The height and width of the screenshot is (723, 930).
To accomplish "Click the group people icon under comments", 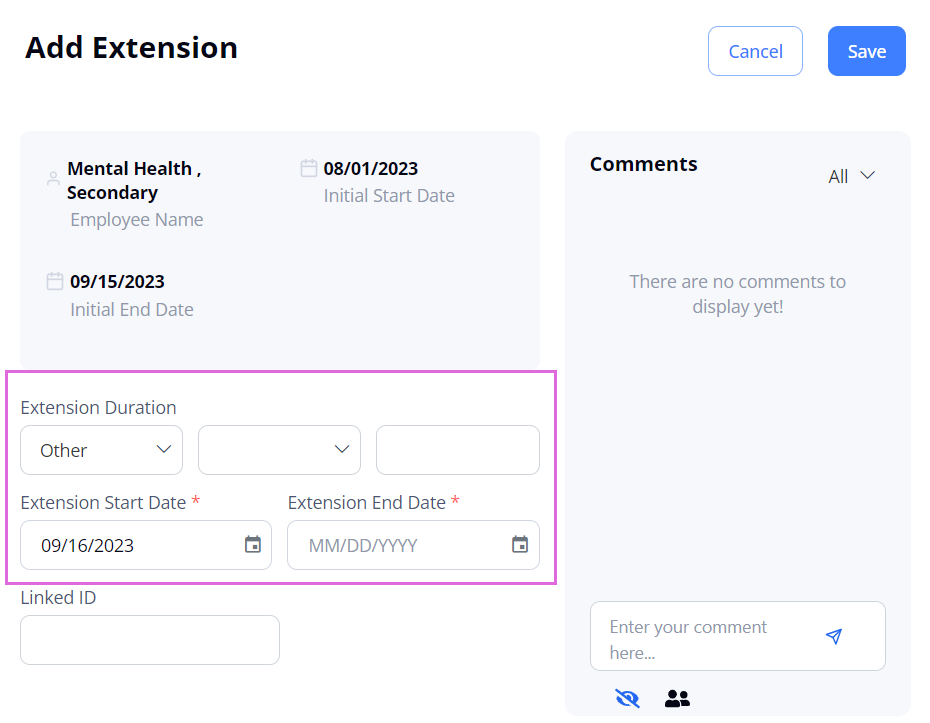I will click(677, 698).
